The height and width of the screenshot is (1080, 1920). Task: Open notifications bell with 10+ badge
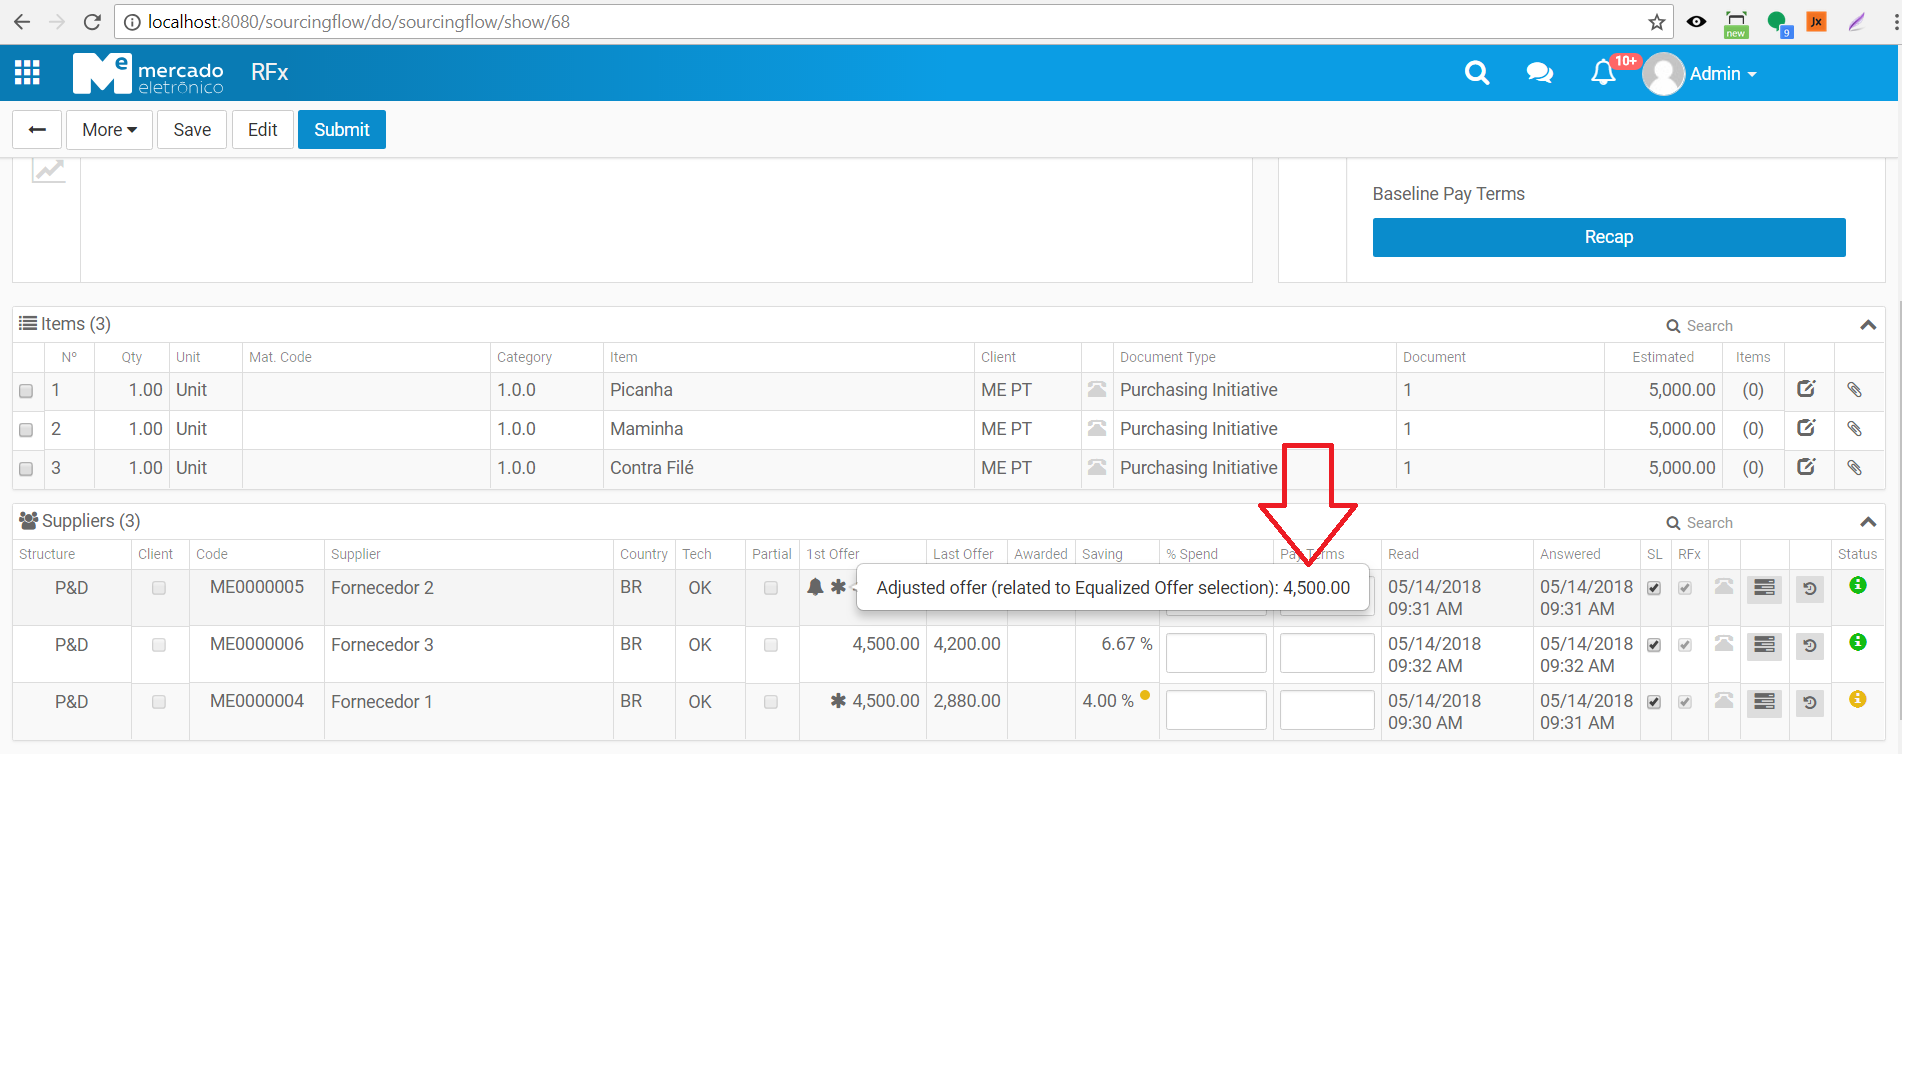pos(1603,73)
